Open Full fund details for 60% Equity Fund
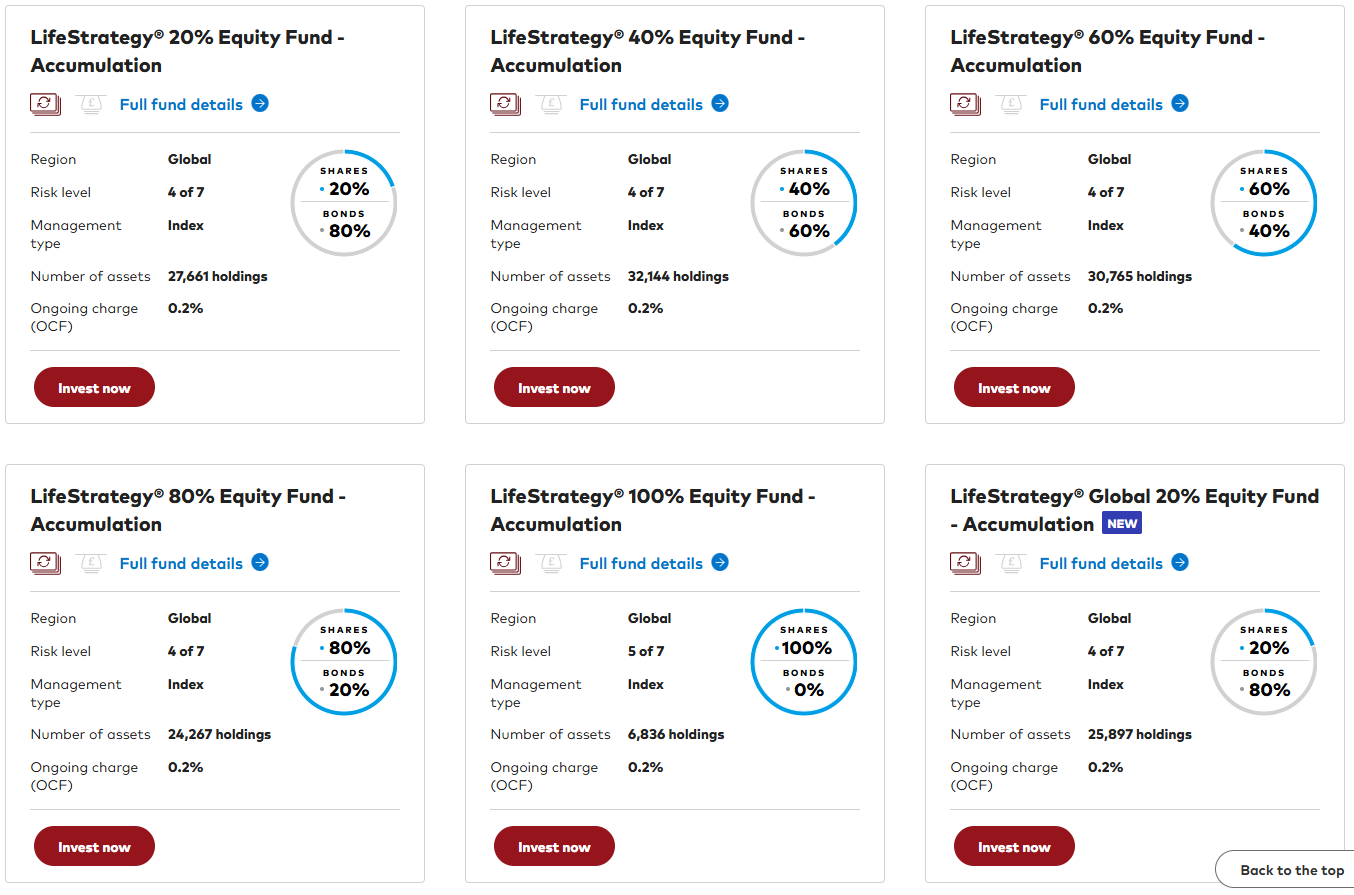This screenshot has width=1354, height=895. (1101, 105)
